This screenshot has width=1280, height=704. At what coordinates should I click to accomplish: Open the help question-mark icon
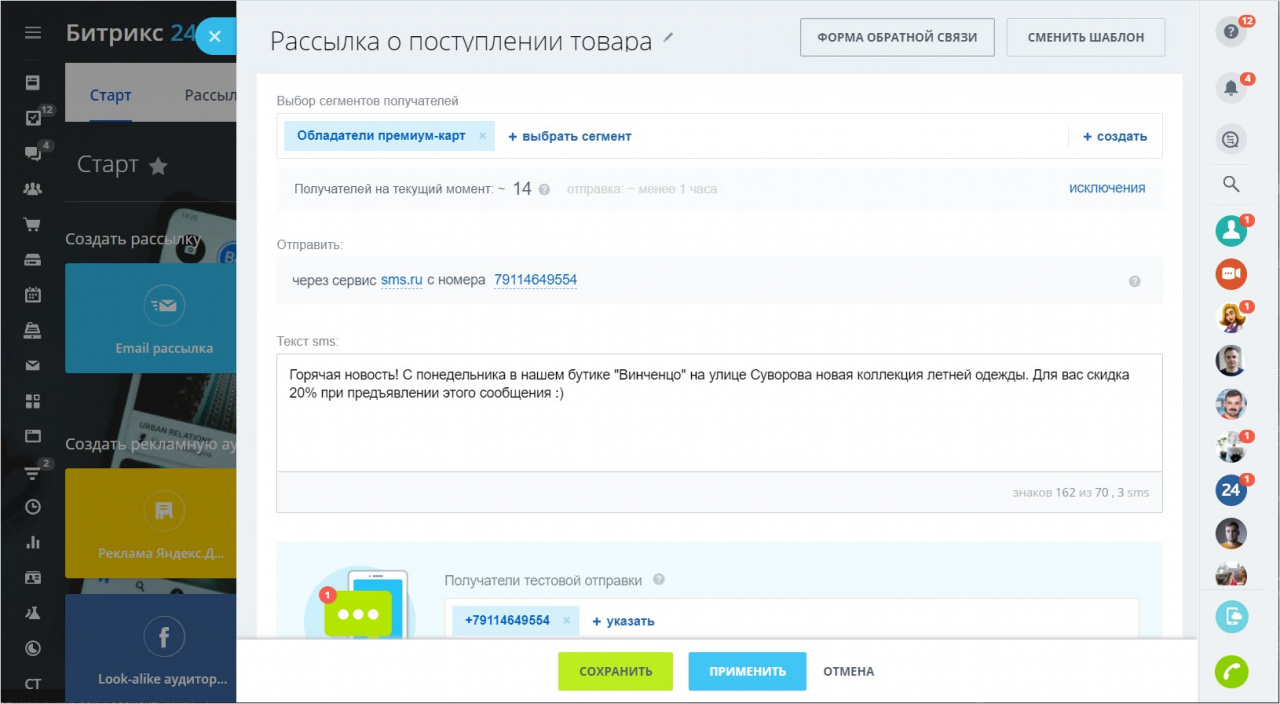(x=1229, y=30)
